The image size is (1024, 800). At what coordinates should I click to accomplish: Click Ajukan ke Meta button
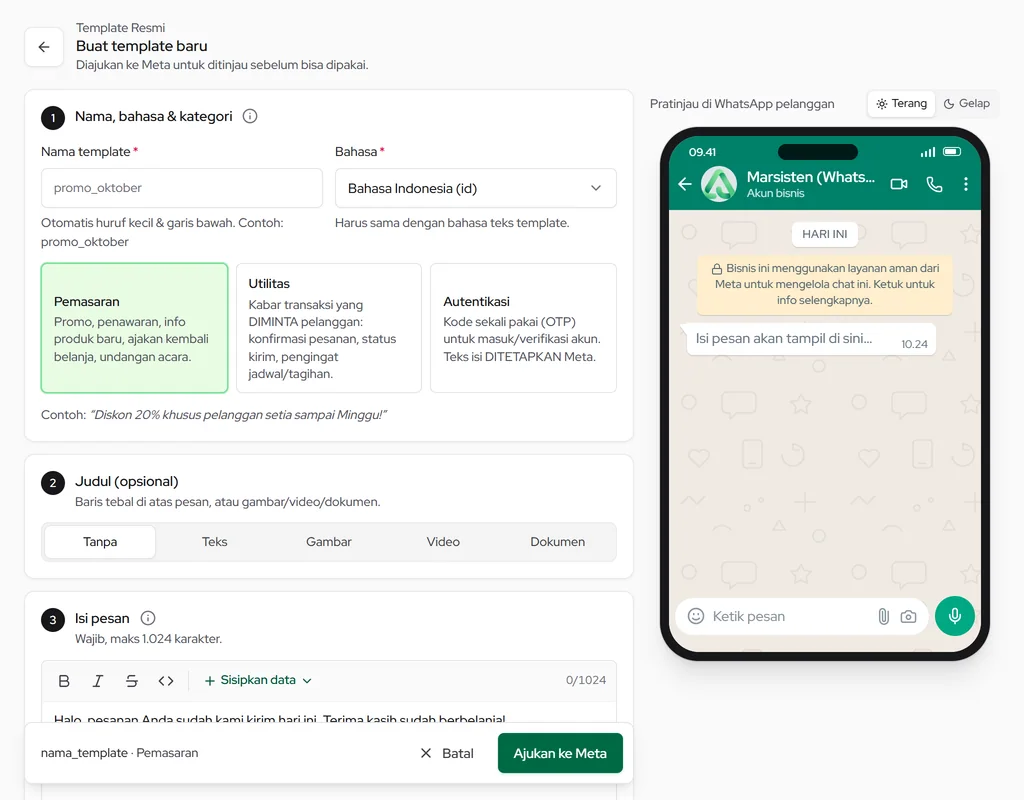tap(560, 753)
